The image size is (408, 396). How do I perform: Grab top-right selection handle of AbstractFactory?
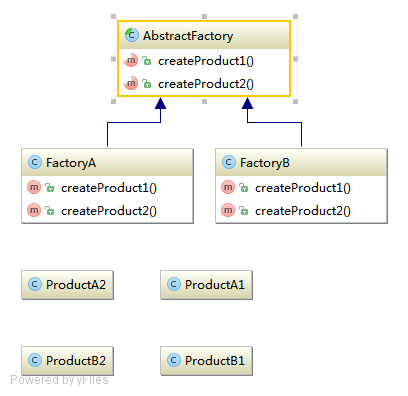(x=295, y=16)
